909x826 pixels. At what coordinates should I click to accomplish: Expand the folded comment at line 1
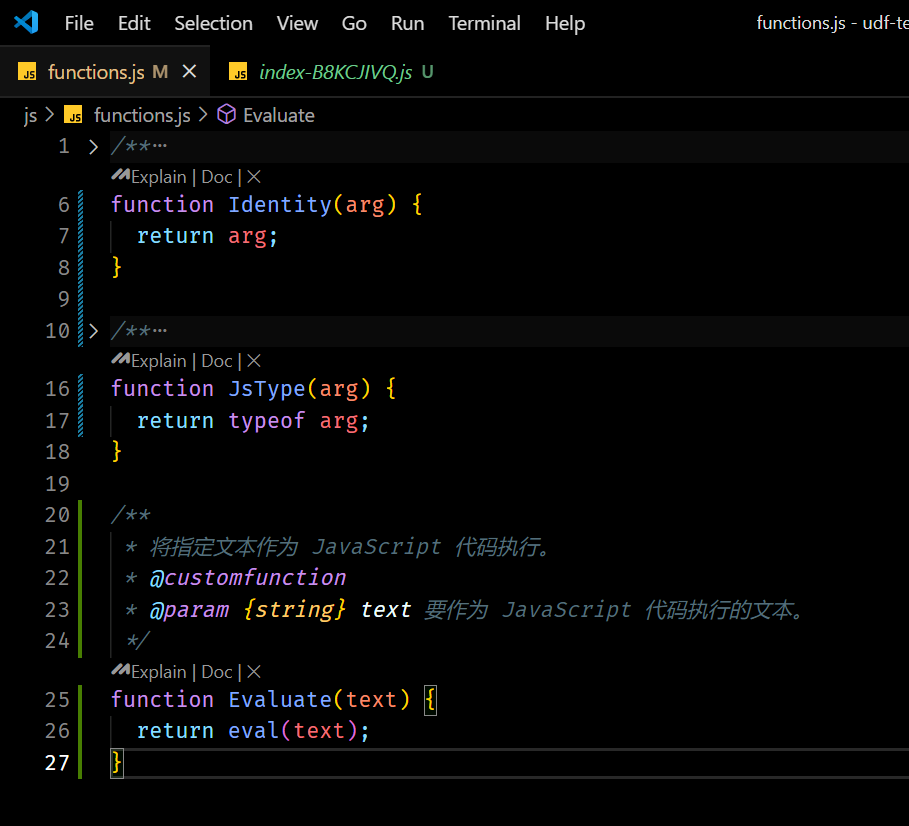tap(93, 147)
